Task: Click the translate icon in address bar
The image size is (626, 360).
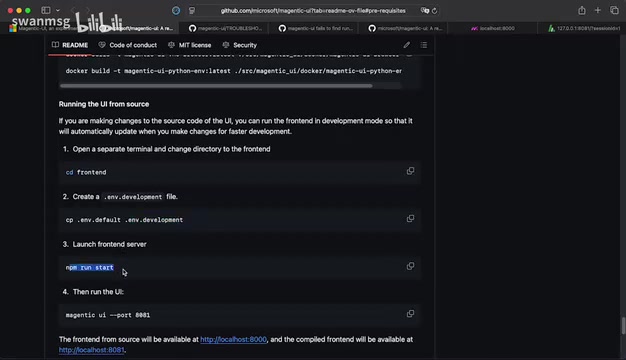Action: (424, 11)
